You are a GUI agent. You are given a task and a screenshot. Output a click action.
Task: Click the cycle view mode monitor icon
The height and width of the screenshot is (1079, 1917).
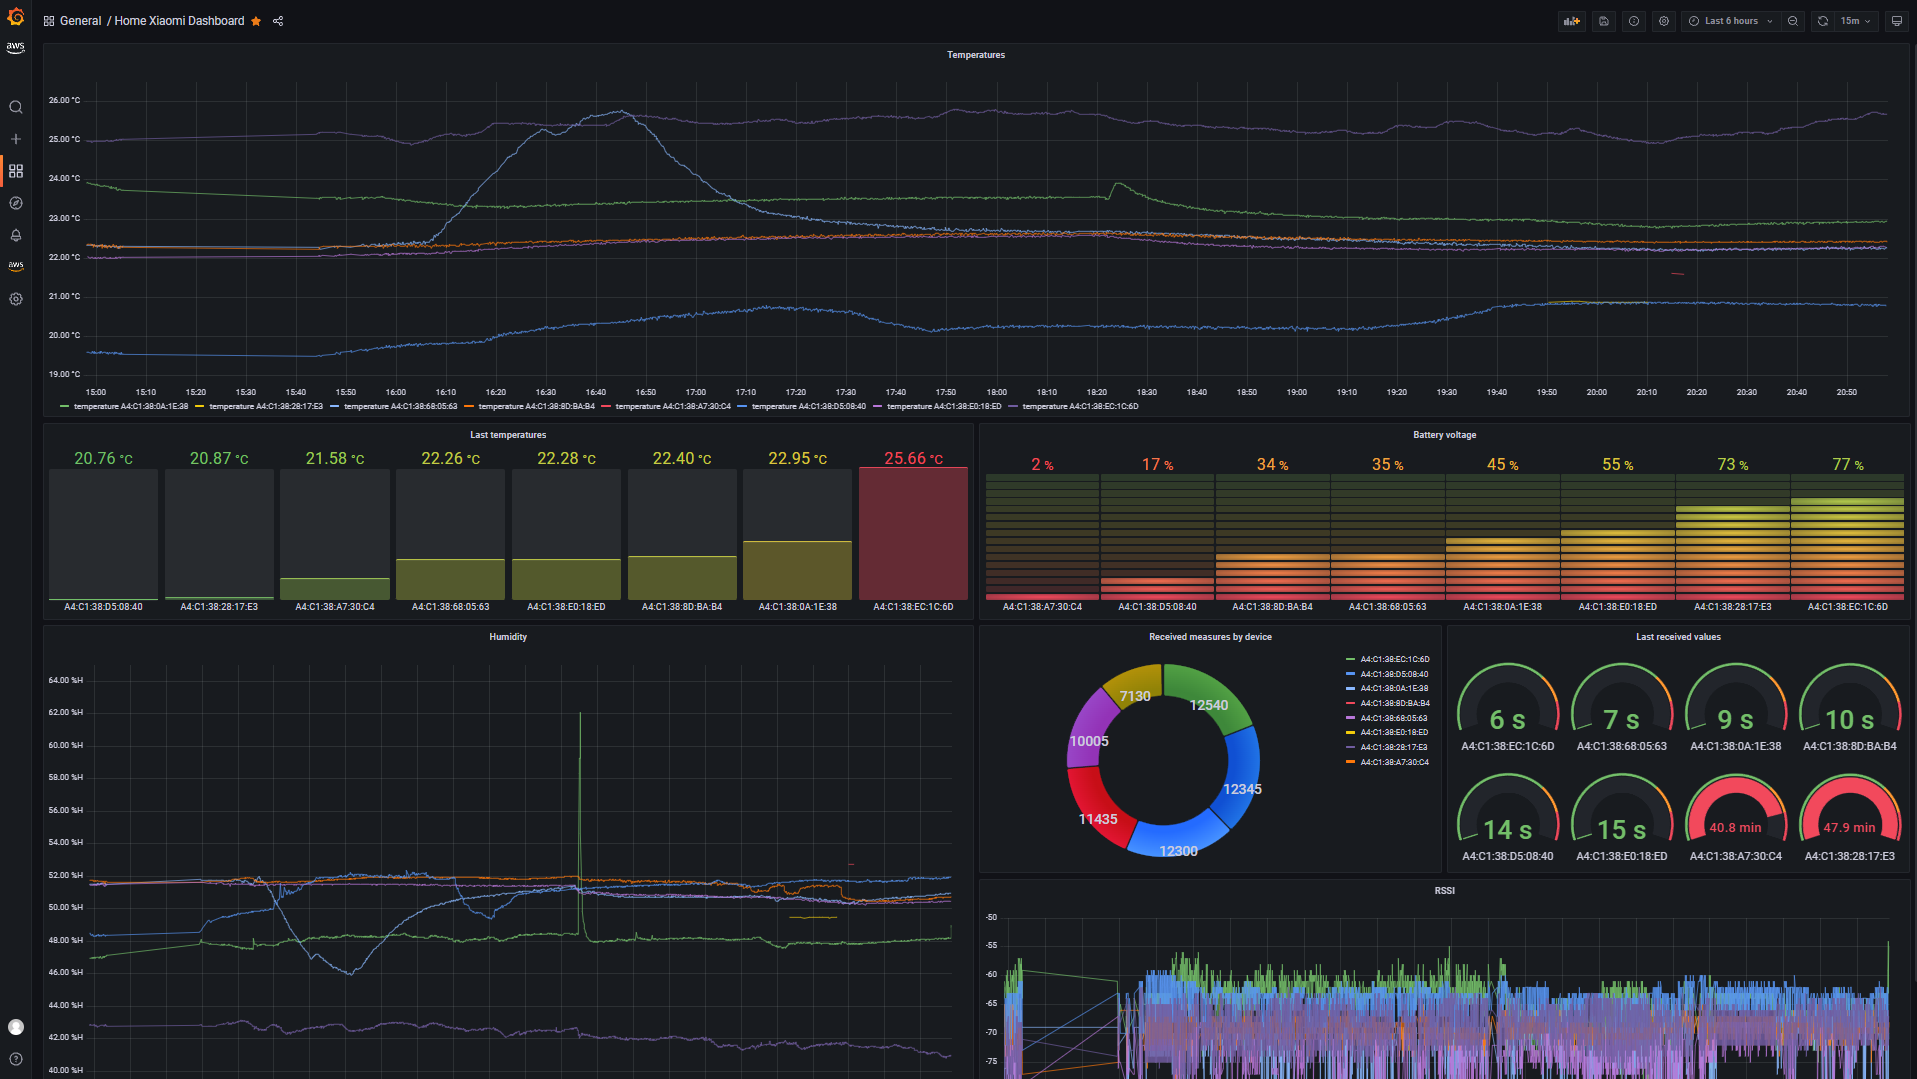pos(1896,21)
